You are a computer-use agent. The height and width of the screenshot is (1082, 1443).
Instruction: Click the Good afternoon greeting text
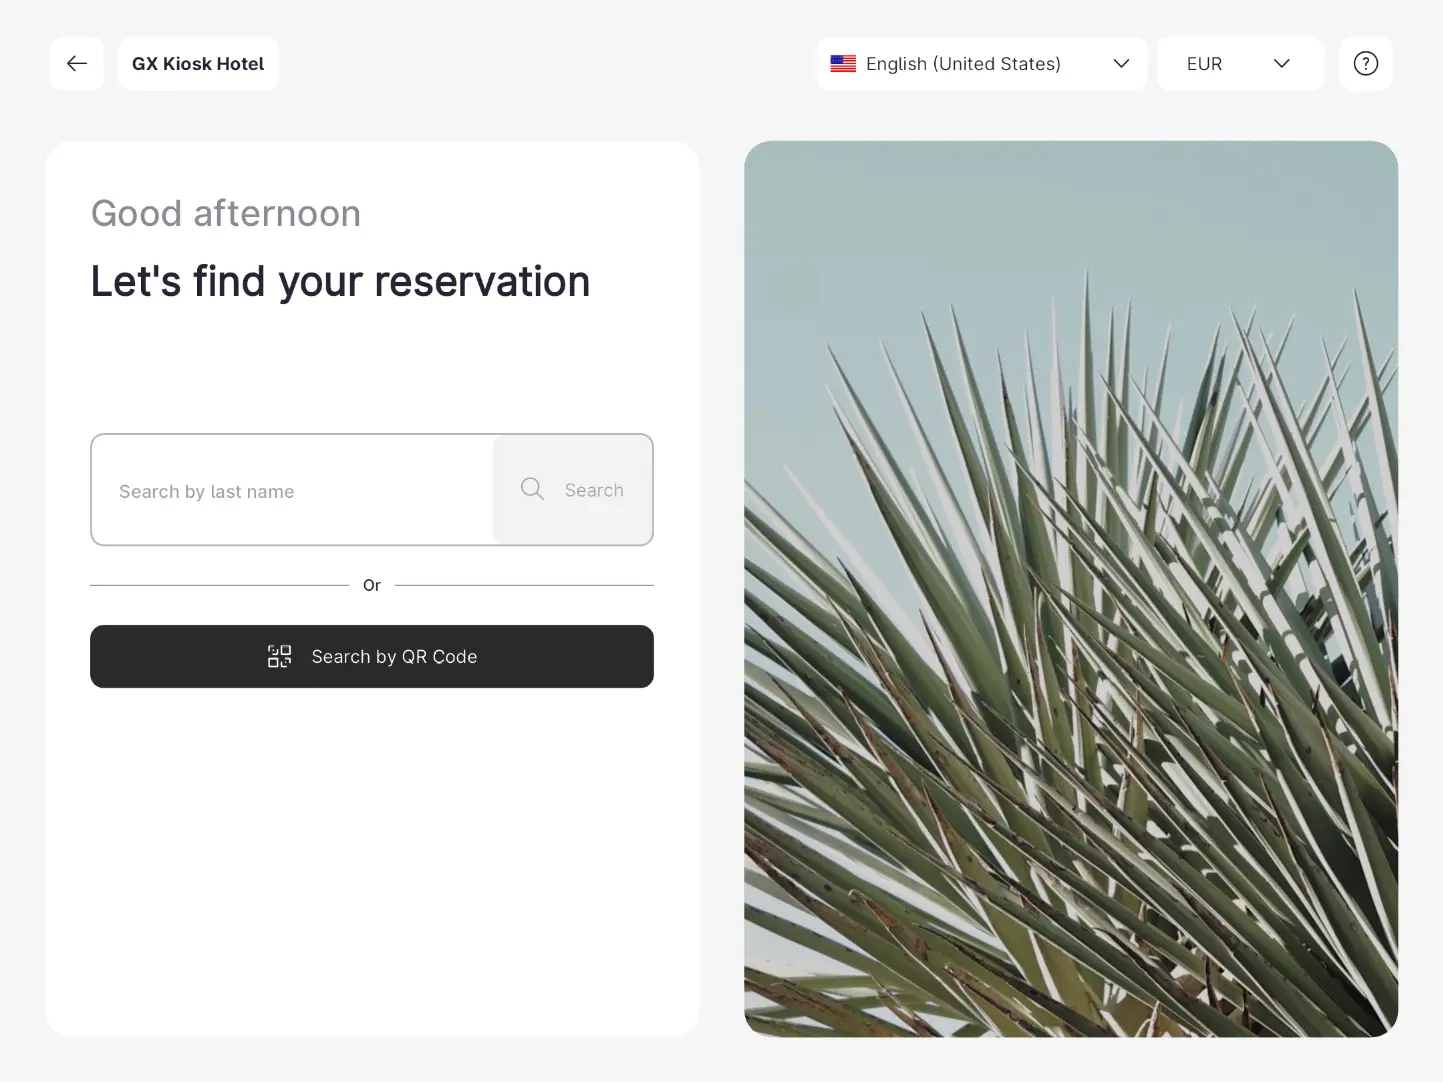[x=225, y=214]
